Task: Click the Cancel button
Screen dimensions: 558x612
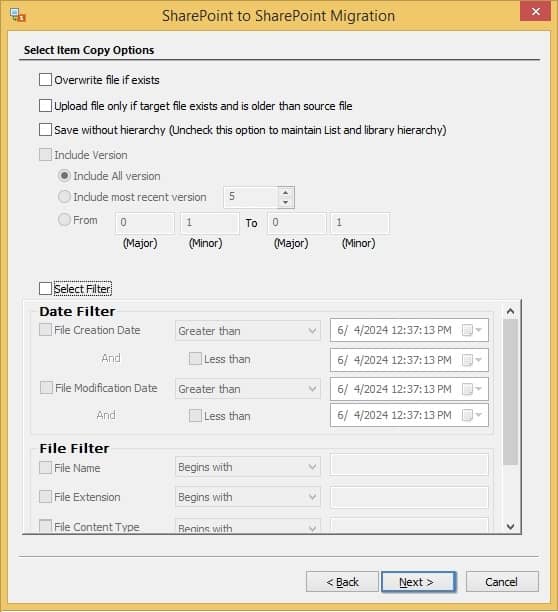Action: (502, 582)
